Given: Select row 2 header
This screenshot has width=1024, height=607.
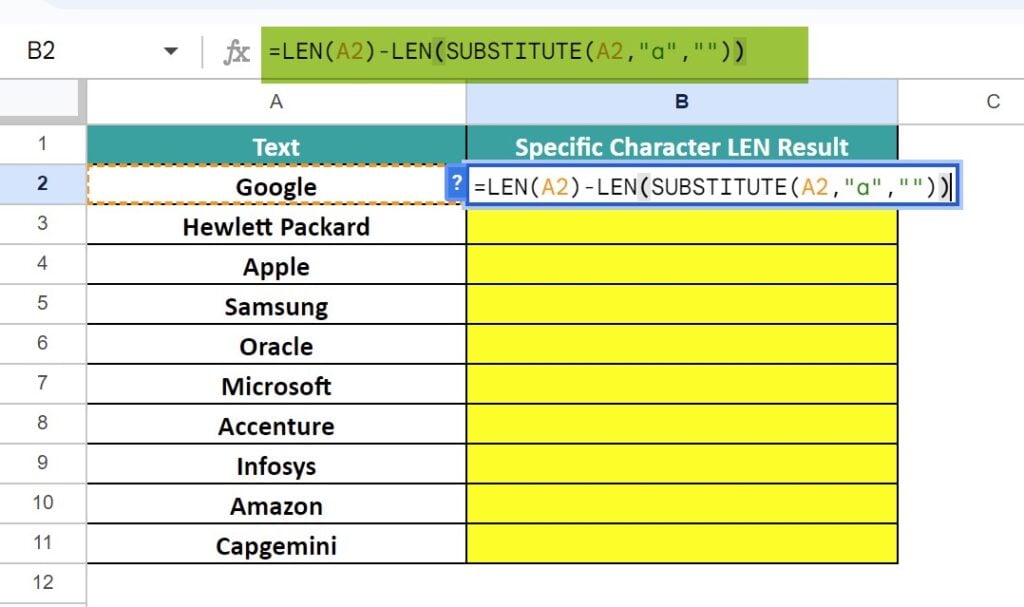Looking at the screenshot, I should click(42, 184).
